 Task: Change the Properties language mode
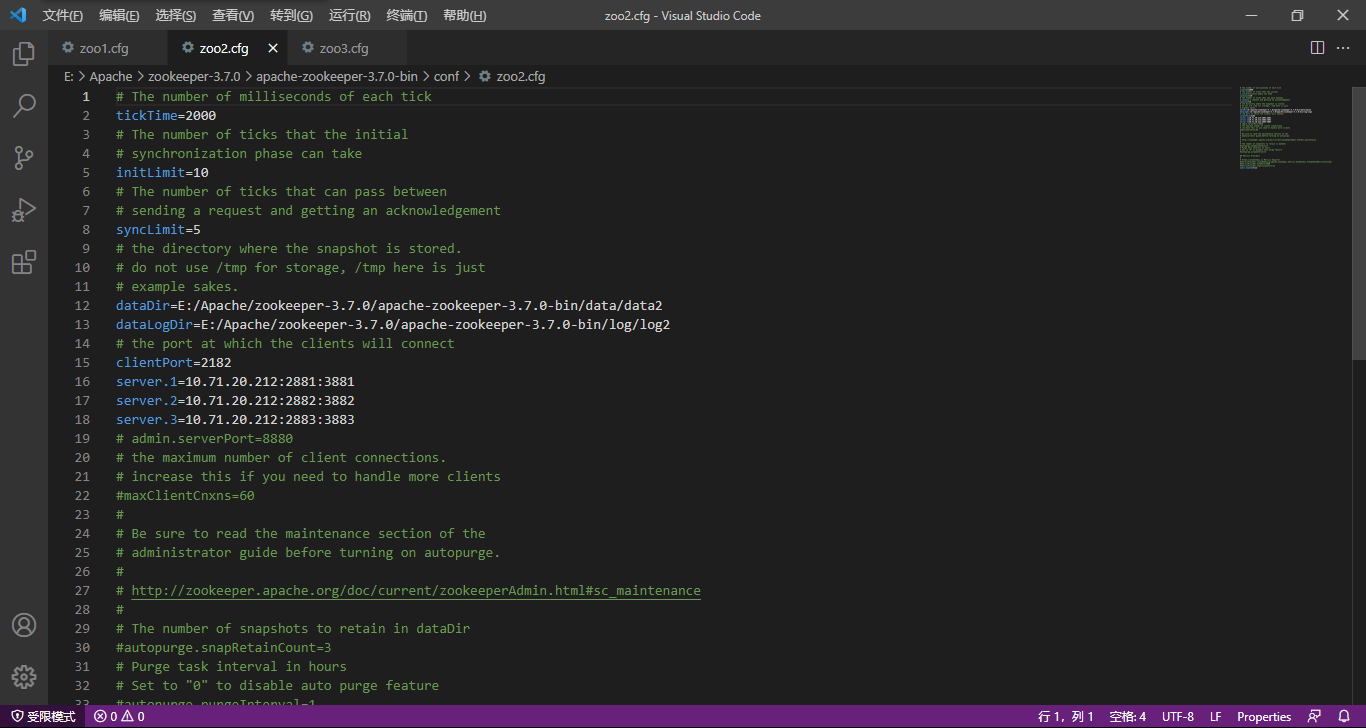point(1264,716)
